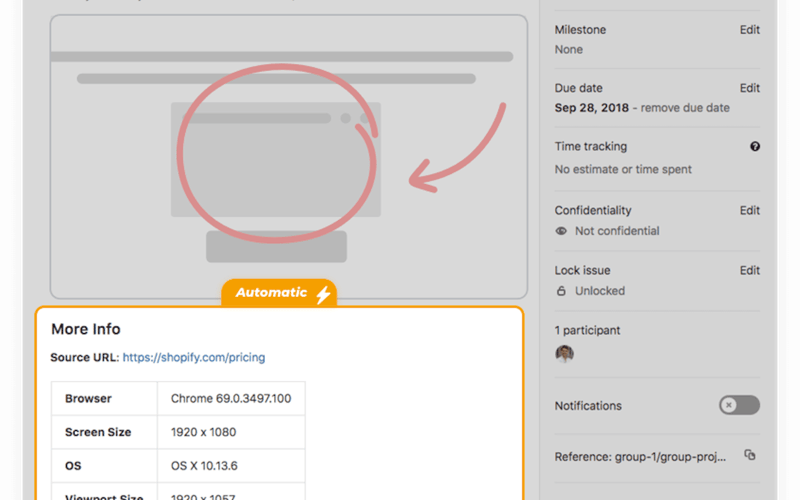Screen dimensions: 800x500
Task: Open Time tracking help question icon
Action: [755, 146]
